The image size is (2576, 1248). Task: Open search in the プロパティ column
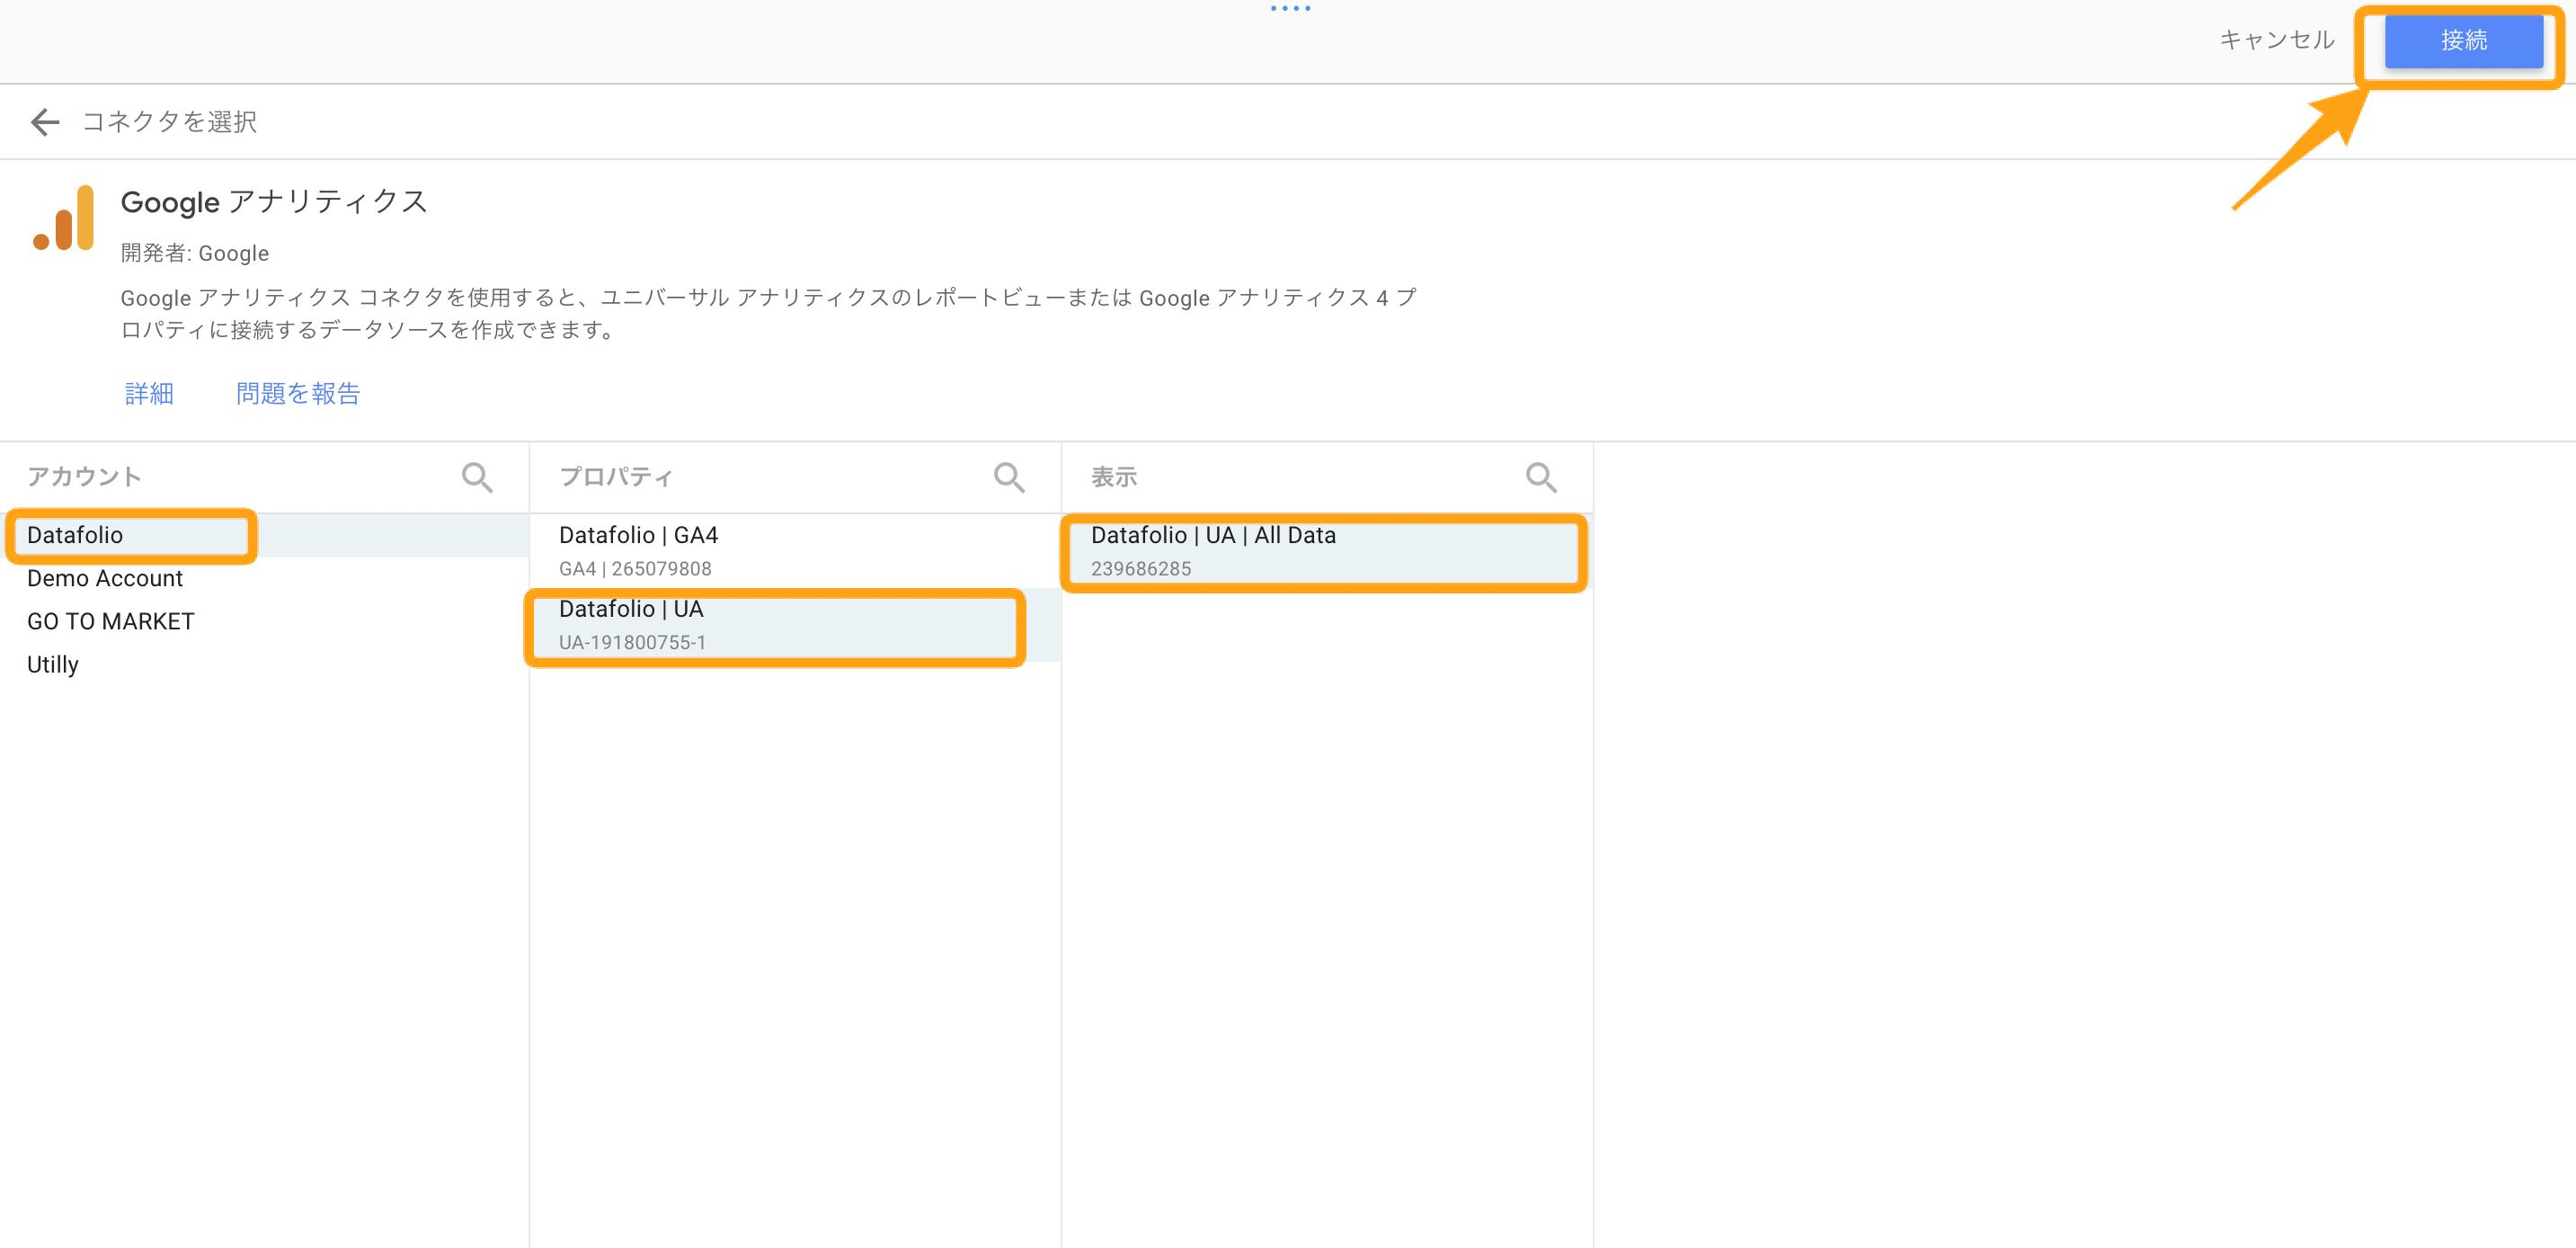click(x=1009, y=477)
